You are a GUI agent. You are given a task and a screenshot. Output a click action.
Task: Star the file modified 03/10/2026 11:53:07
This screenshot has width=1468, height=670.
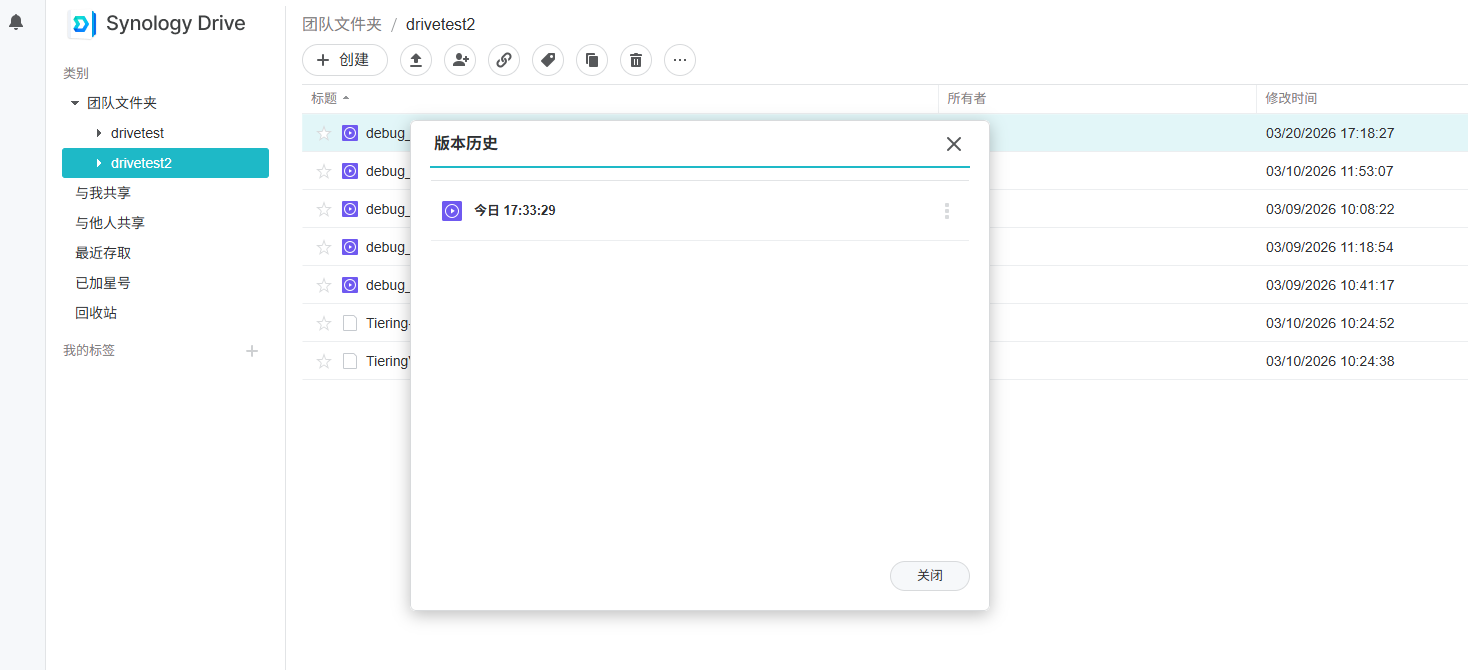click(324, 171)
